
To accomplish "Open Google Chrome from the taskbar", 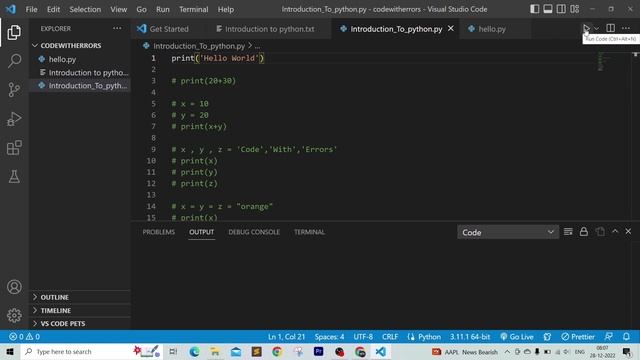I will click(x=277, y=351).
